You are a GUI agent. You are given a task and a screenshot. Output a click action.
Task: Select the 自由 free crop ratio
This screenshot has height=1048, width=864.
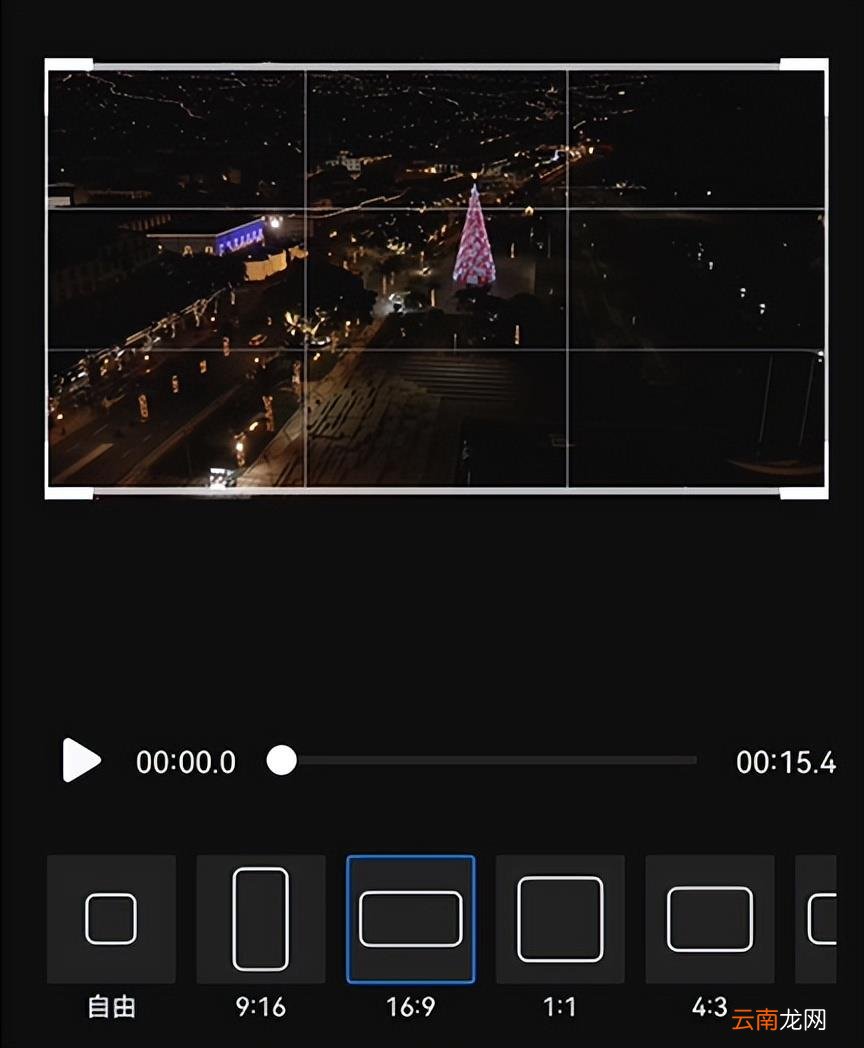coord(112,919)
